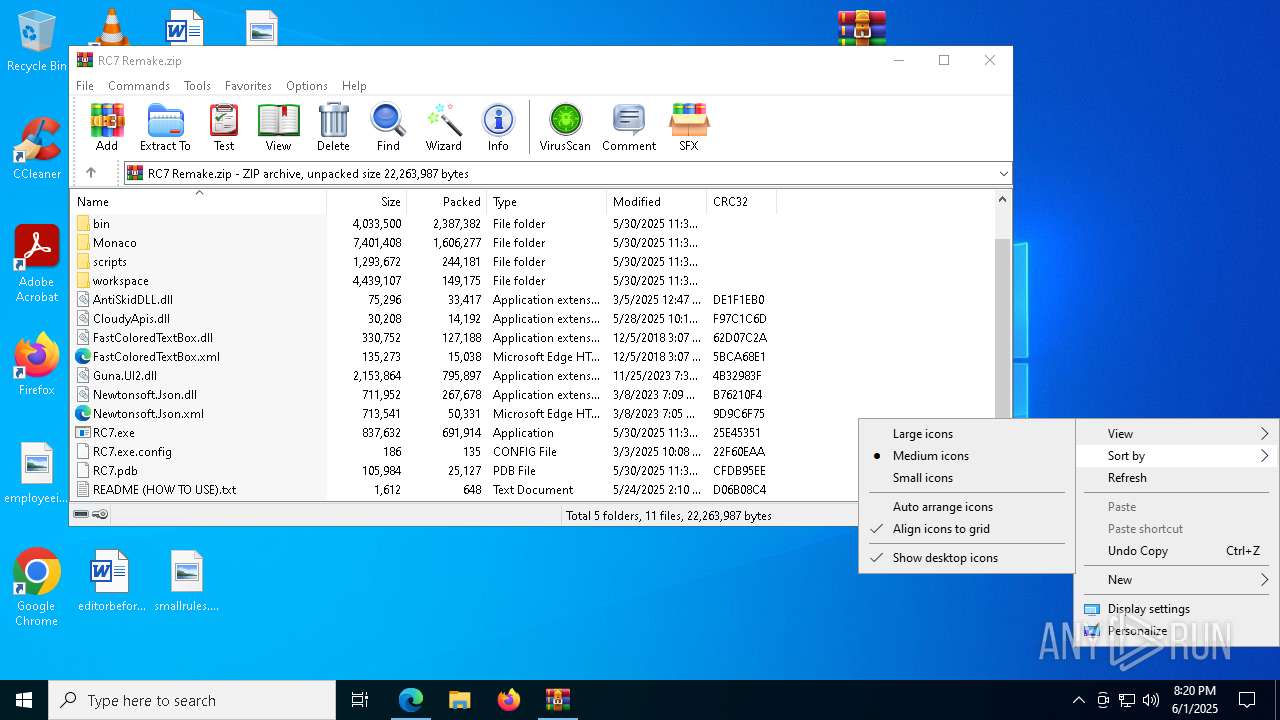This screenshot has width=1280, height=720.
Task: Select Small icons view option
Action: [966, 478]
